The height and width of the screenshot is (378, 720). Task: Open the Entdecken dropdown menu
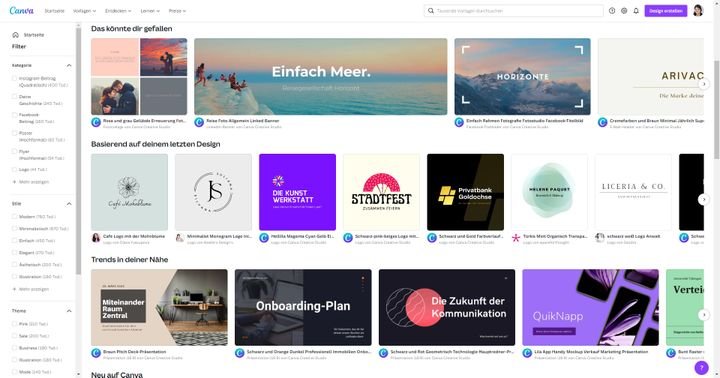(x=118, y=11)
